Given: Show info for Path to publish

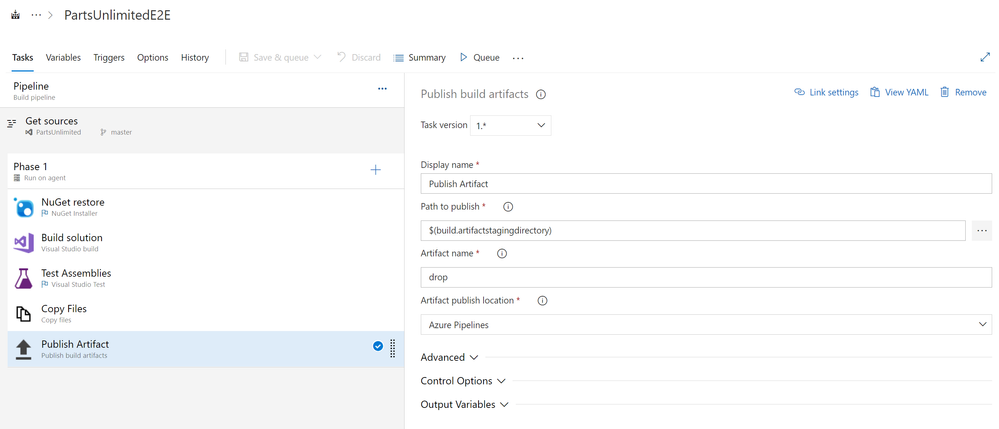Looking at the screenshot, I should pyautogui.click(x=508, y=207).
